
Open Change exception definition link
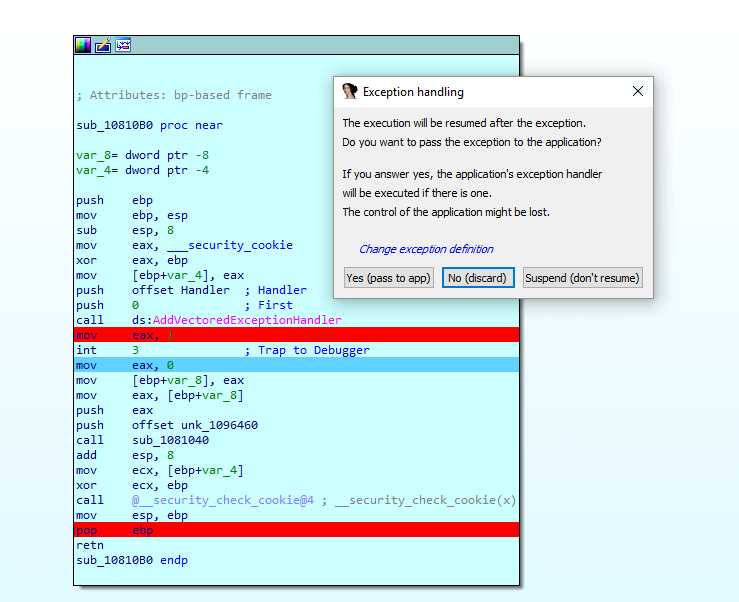point(426,249)
